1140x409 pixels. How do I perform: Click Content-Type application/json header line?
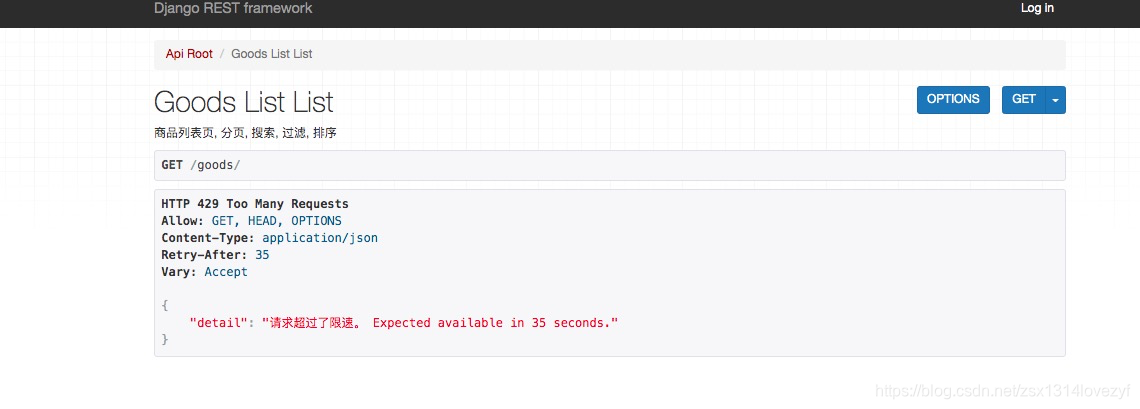pos(269,238)
